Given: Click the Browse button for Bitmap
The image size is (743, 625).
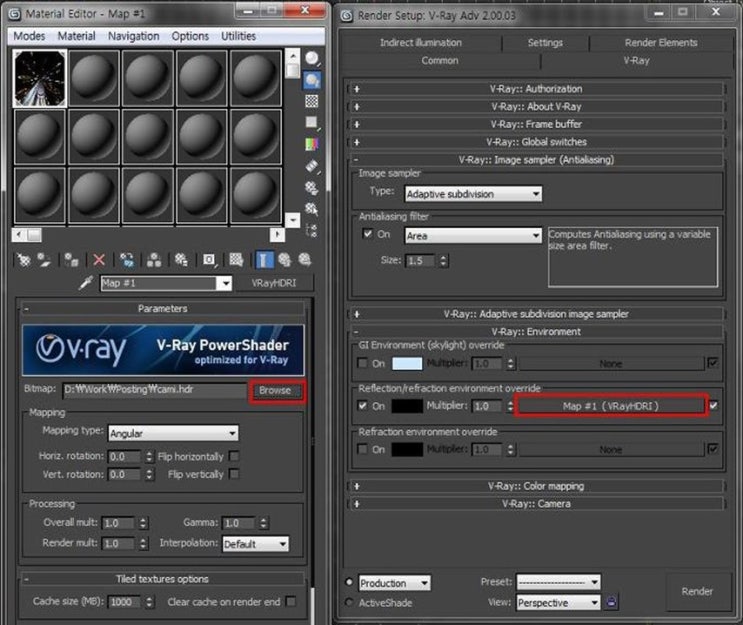Looking at the screenshot, I should (x=275, y=390).
